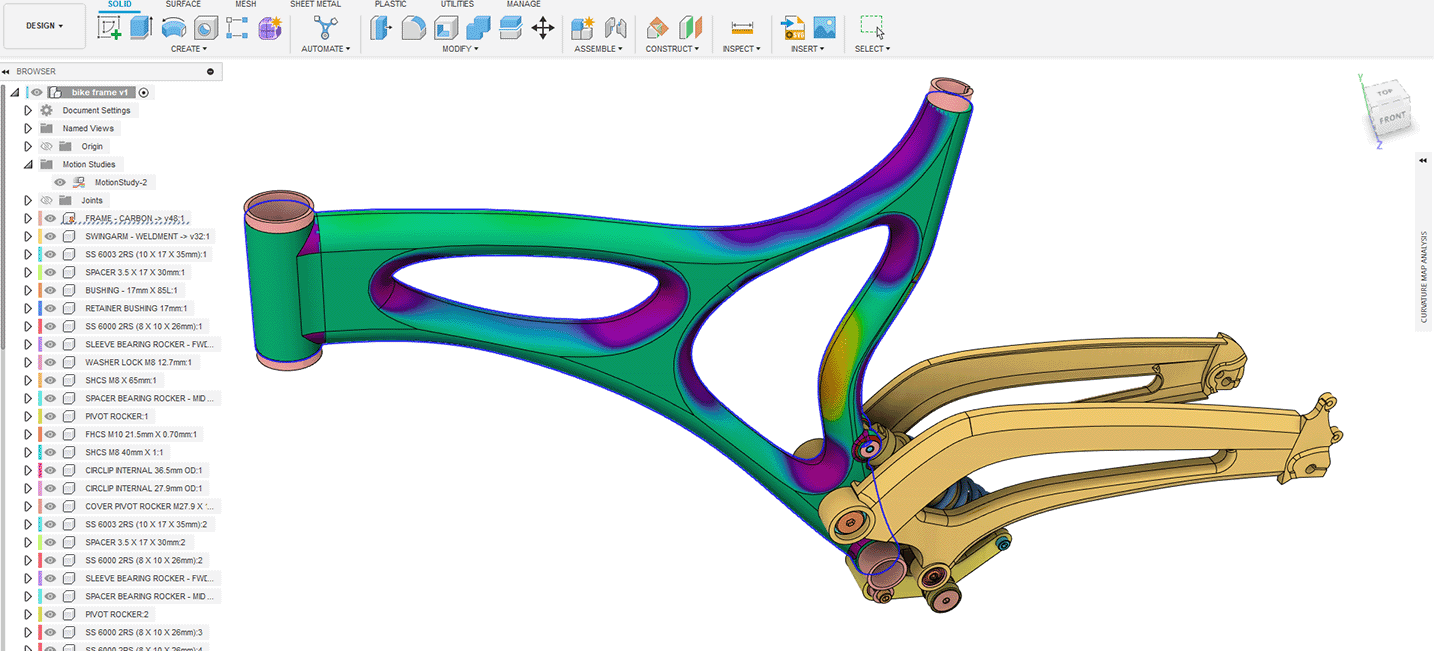The width and height of the screenshot is (1434, 651).
Task: Open the Measure tool under Inspect
Action: click(x=742, y=27)
